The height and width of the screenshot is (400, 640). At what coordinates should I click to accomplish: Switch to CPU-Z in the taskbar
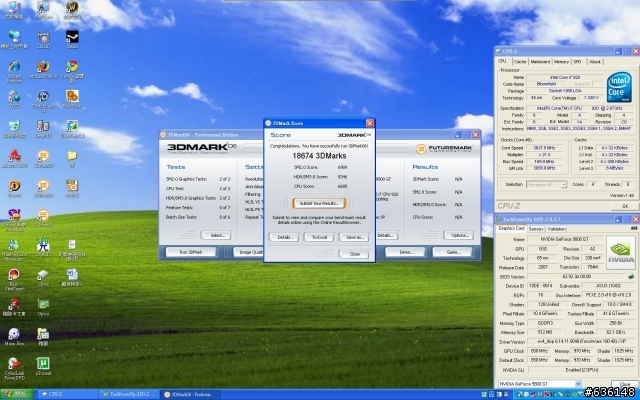[x=68, y=394]
